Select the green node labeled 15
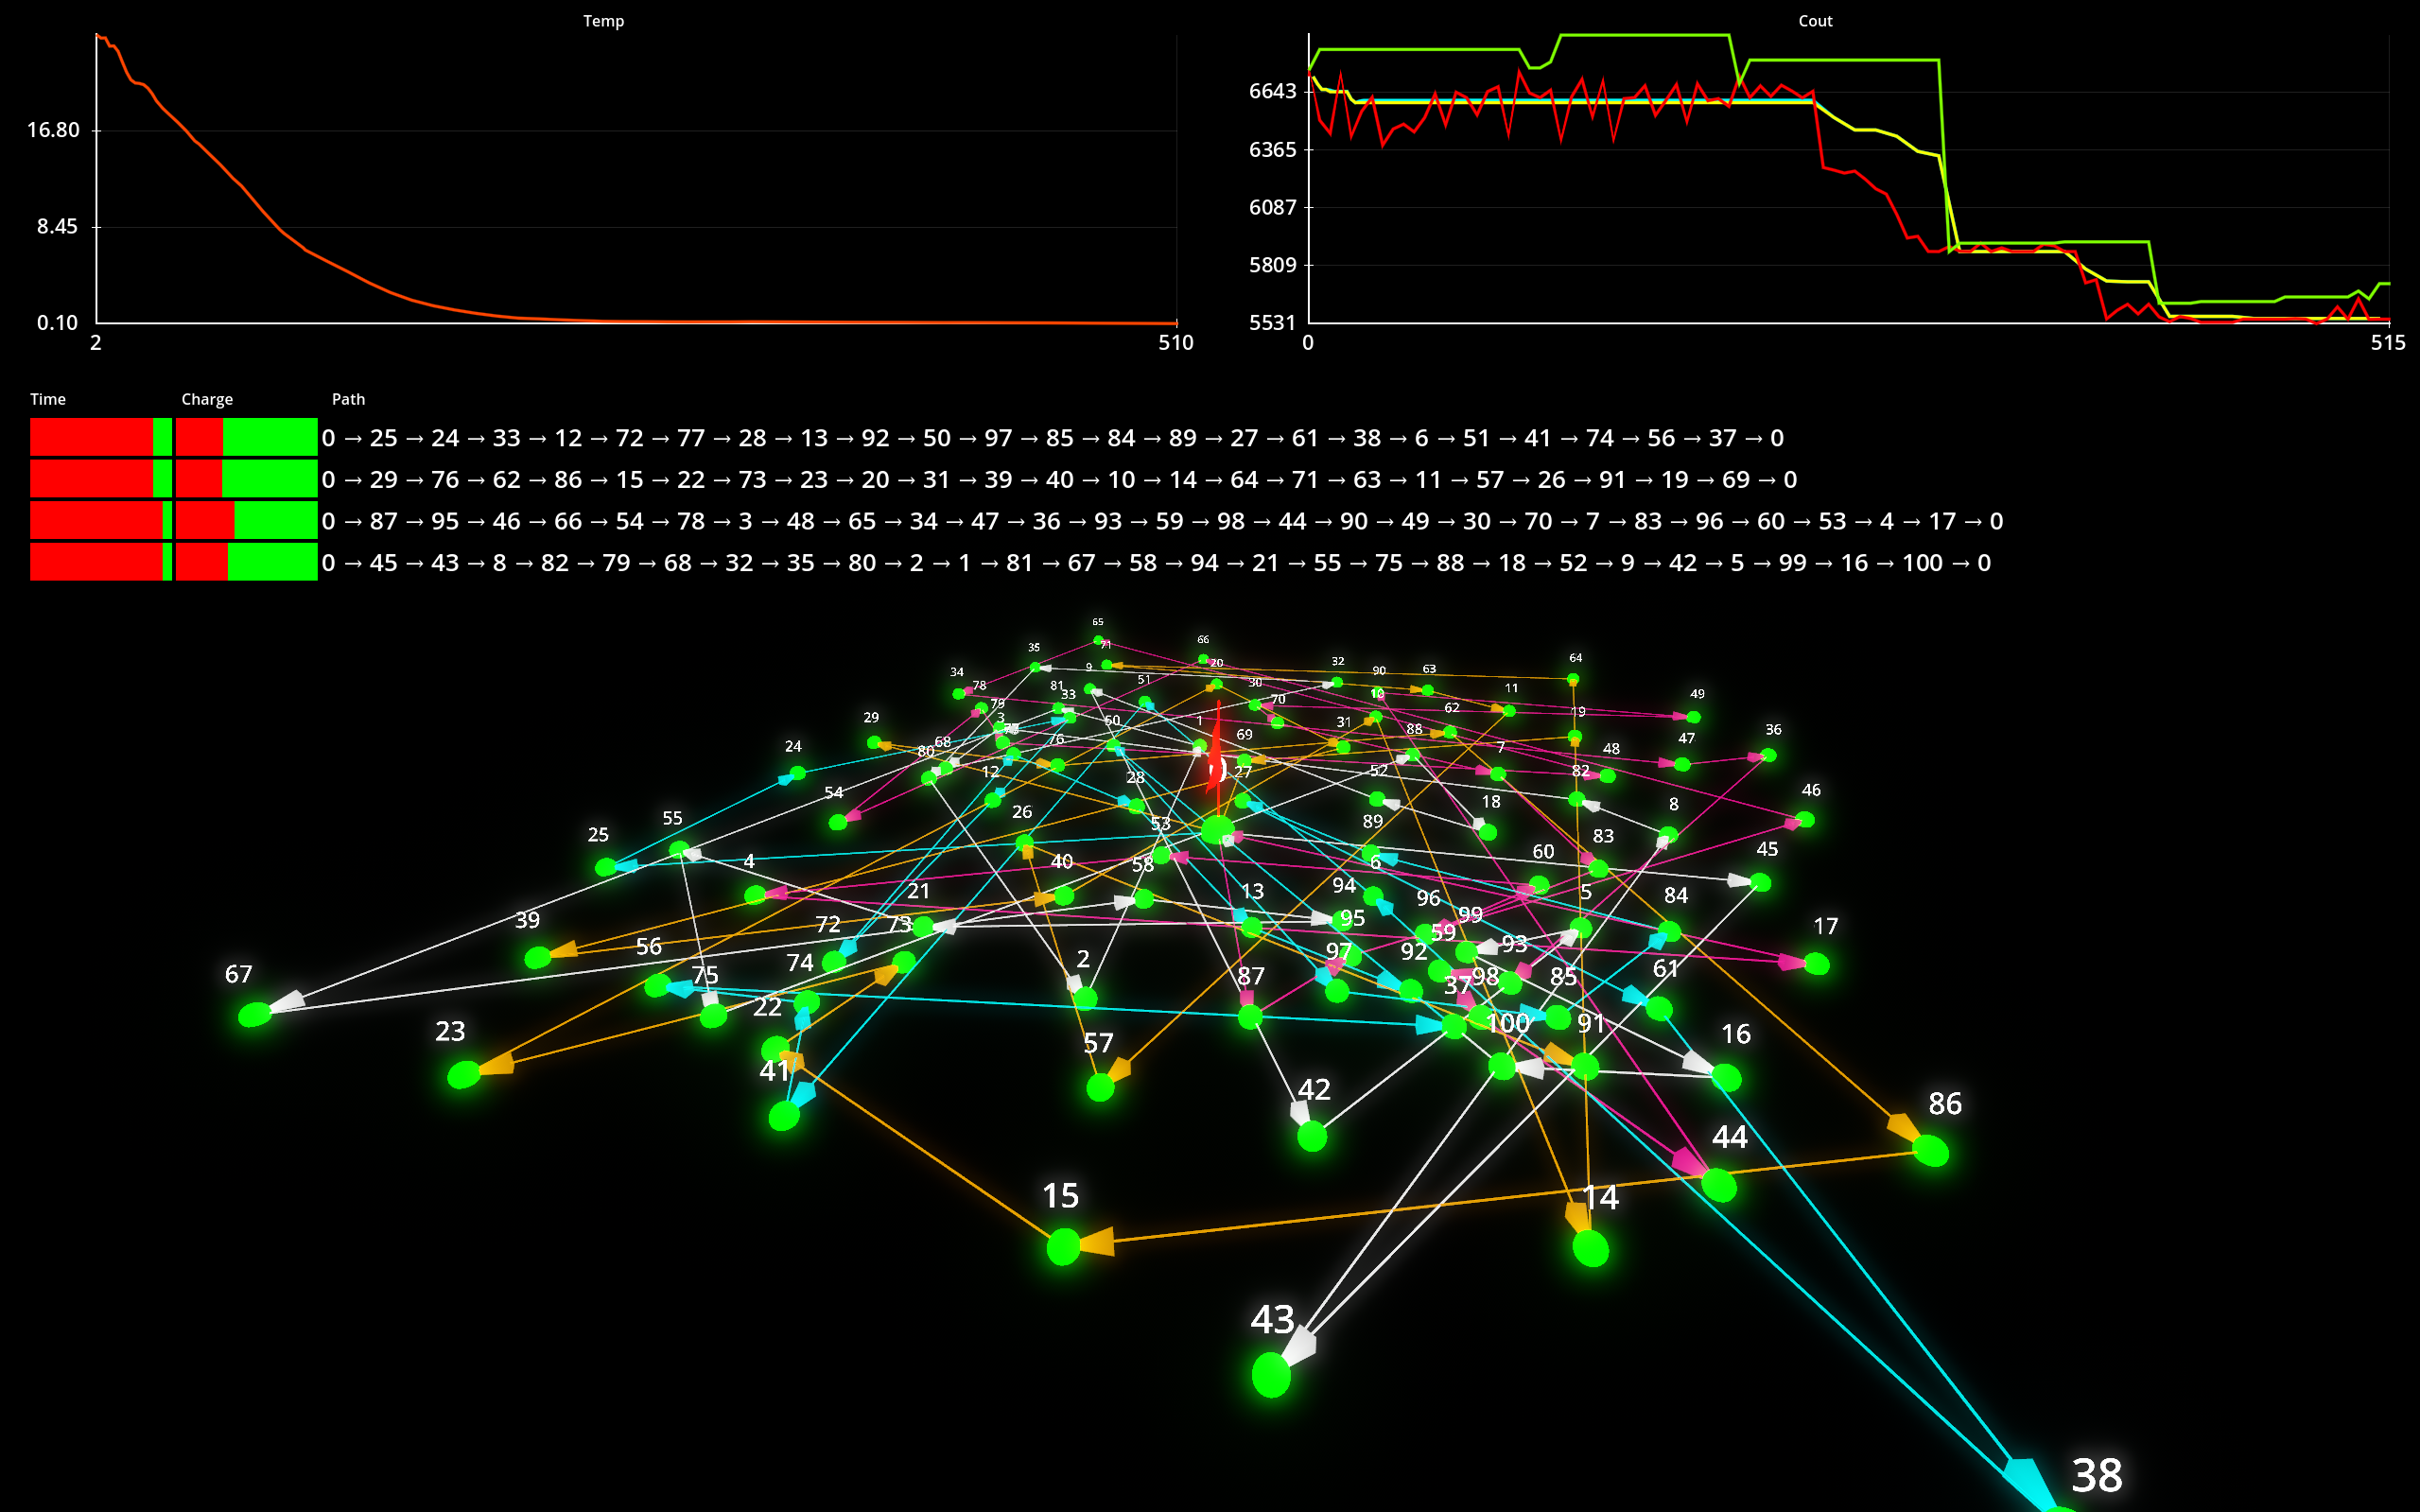The image size is (2420, 1512). point(1063,1246)
